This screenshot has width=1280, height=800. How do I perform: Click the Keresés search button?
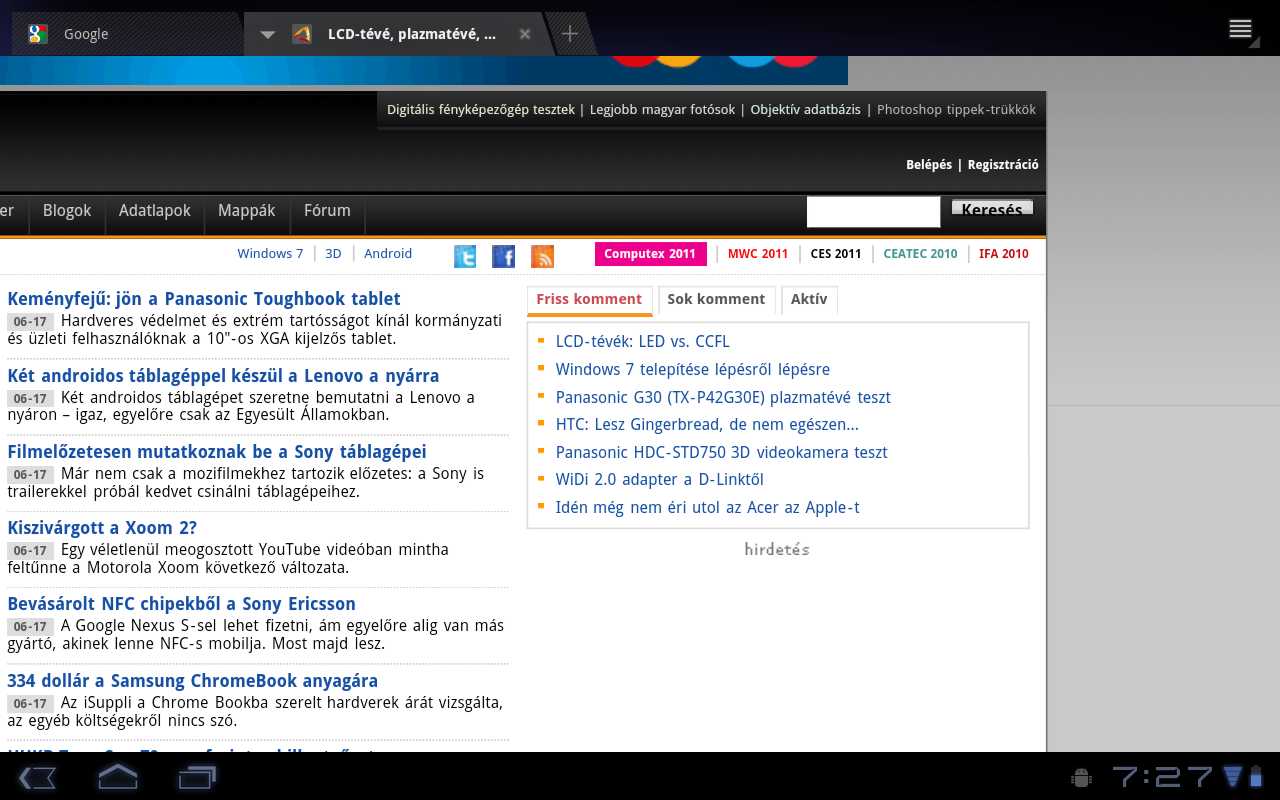click(x=992, y=208)
